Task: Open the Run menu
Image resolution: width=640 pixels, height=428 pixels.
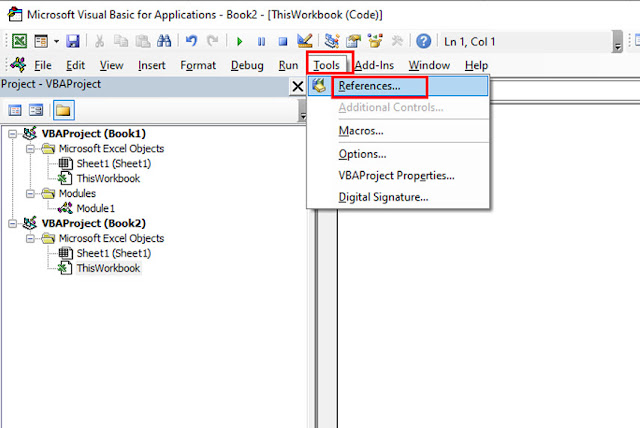Action: point(288,65)
